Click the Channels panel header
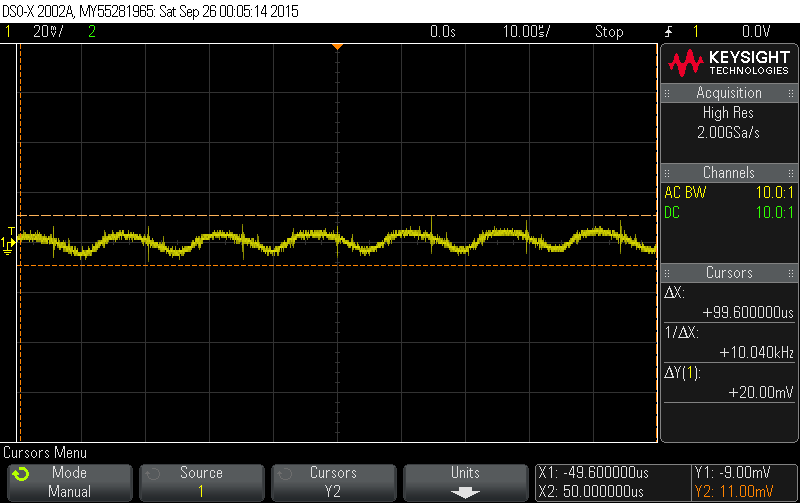The height and width of the screenshot is (503, 800). point(729,172)
